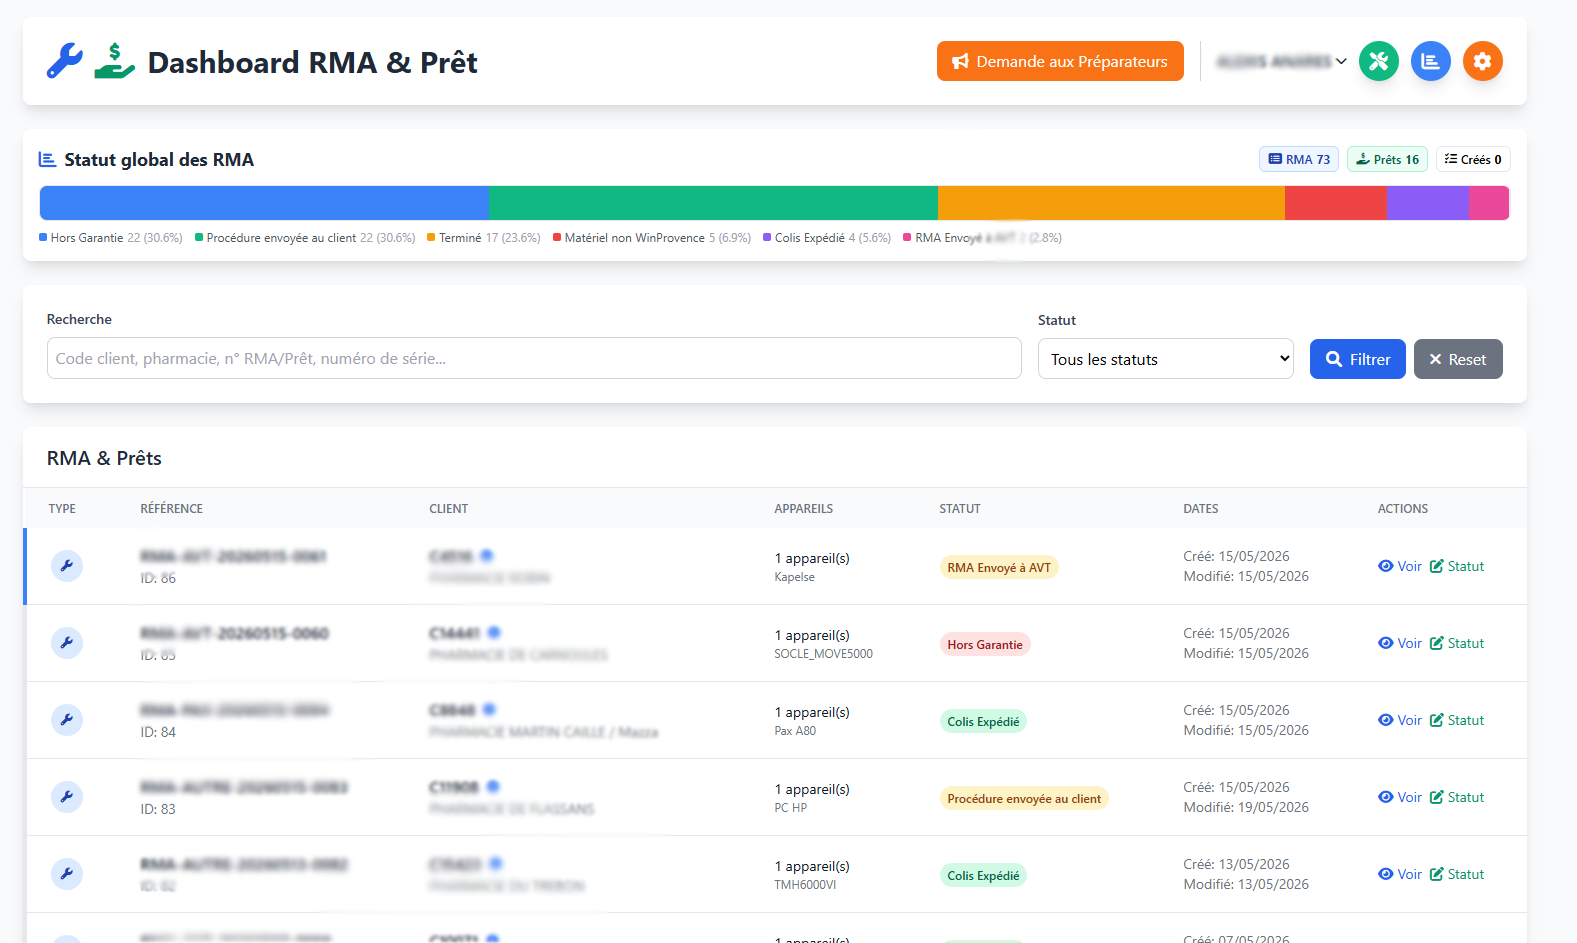Open the blue chart statistics circle icon
Screen dimensions: 1577x943
point(1430,61)
